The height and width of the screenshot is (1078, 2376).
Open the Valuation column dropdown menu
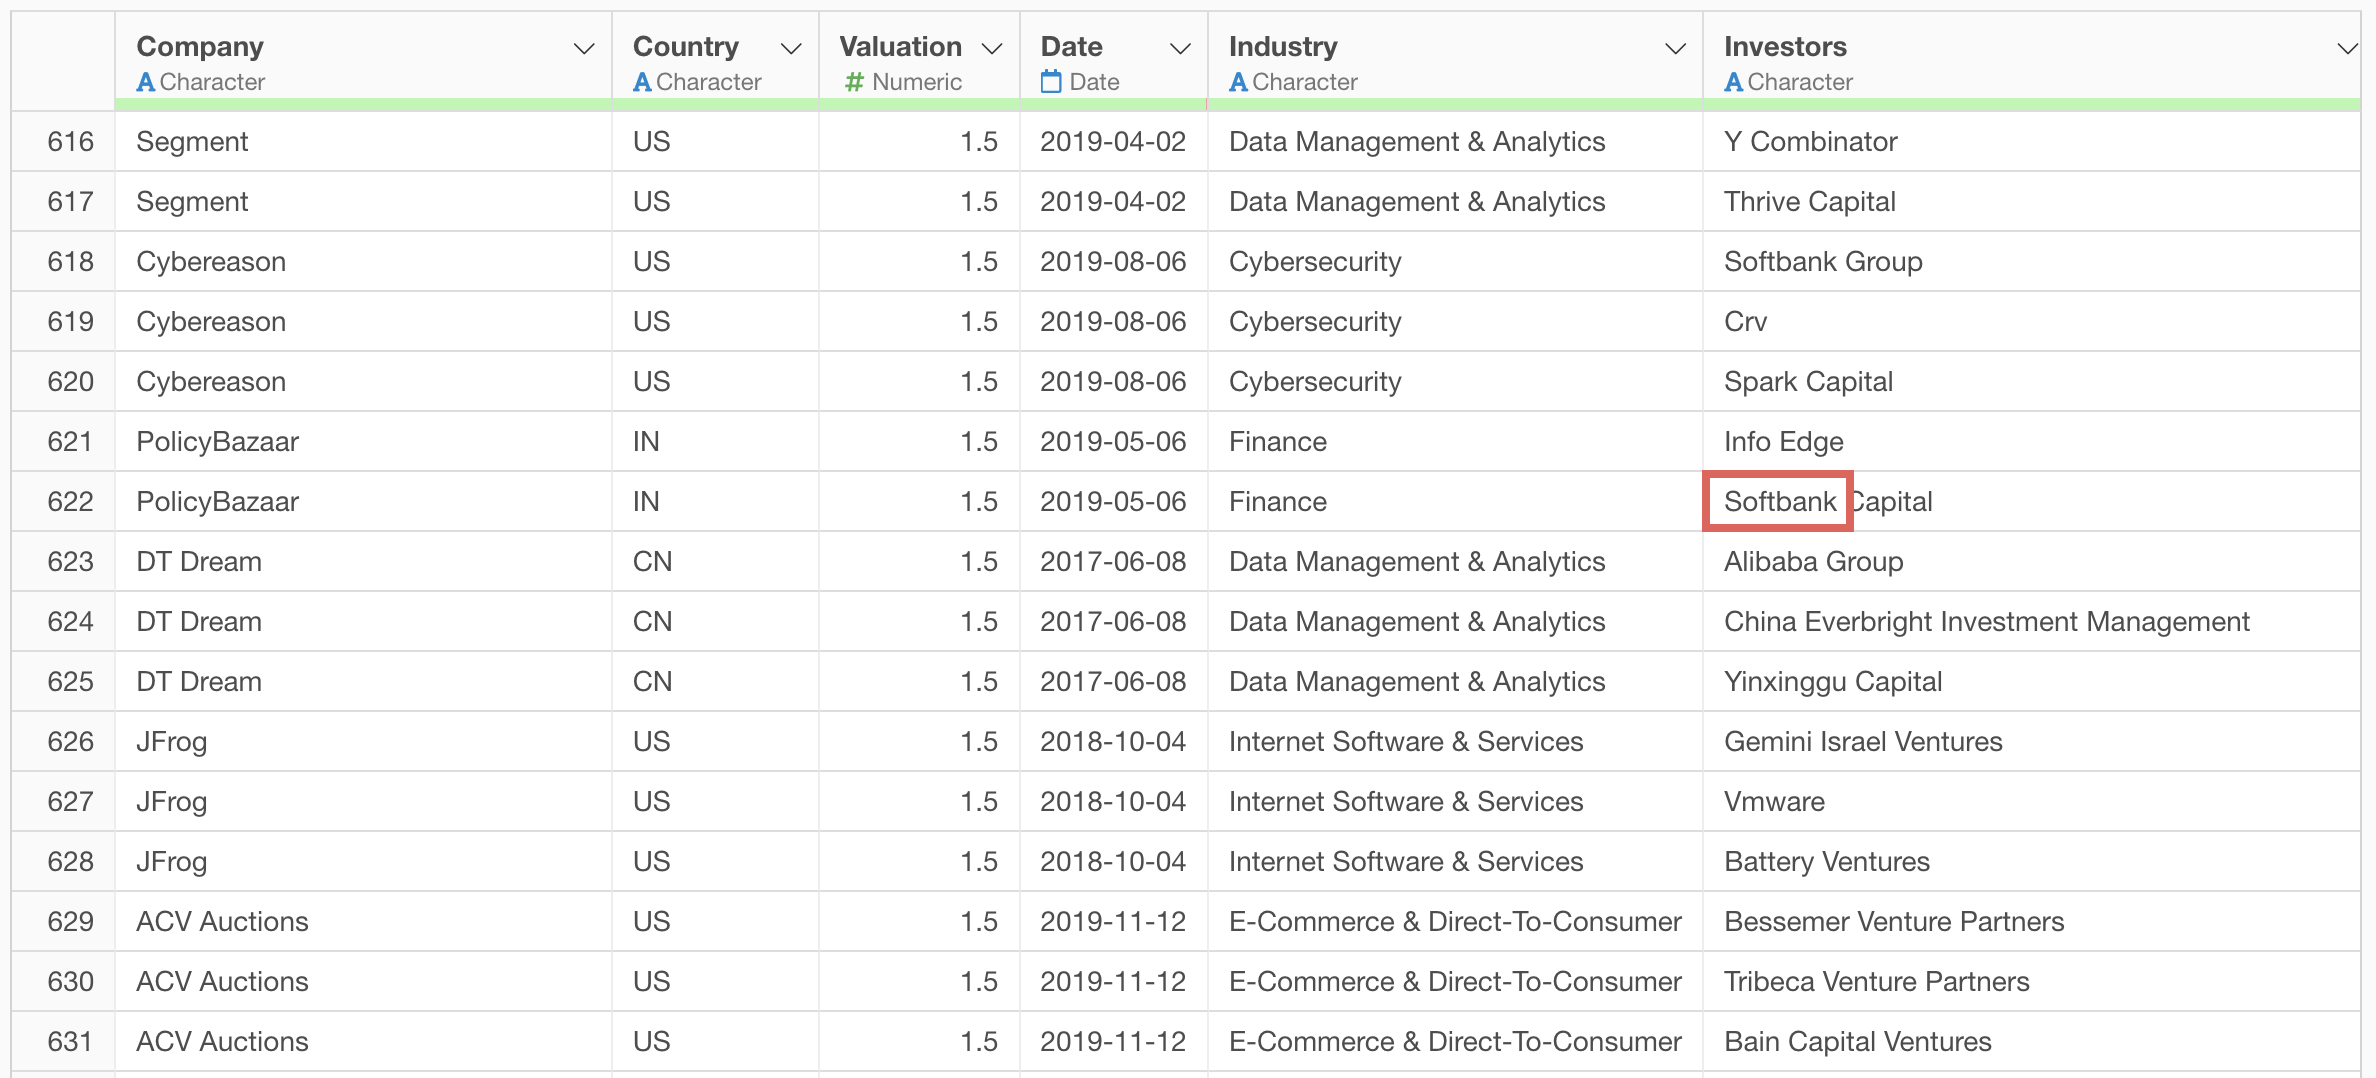coord(992,48)
